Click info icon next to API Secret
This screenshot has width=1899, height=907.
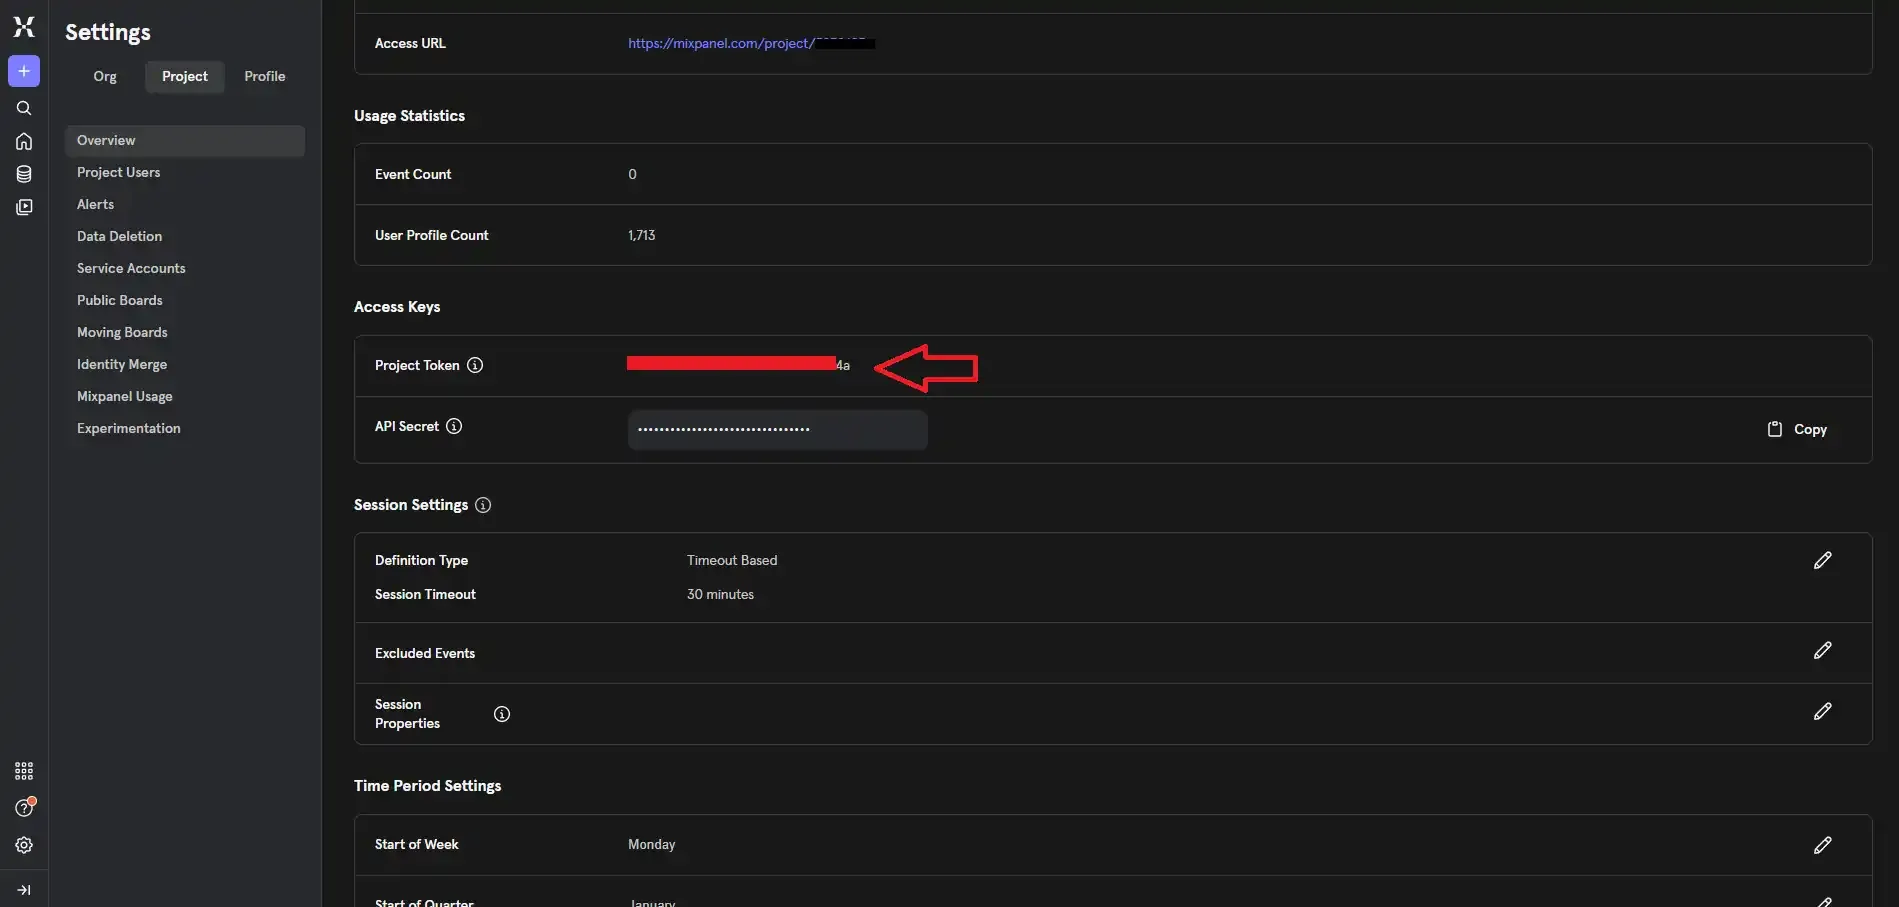454,426
